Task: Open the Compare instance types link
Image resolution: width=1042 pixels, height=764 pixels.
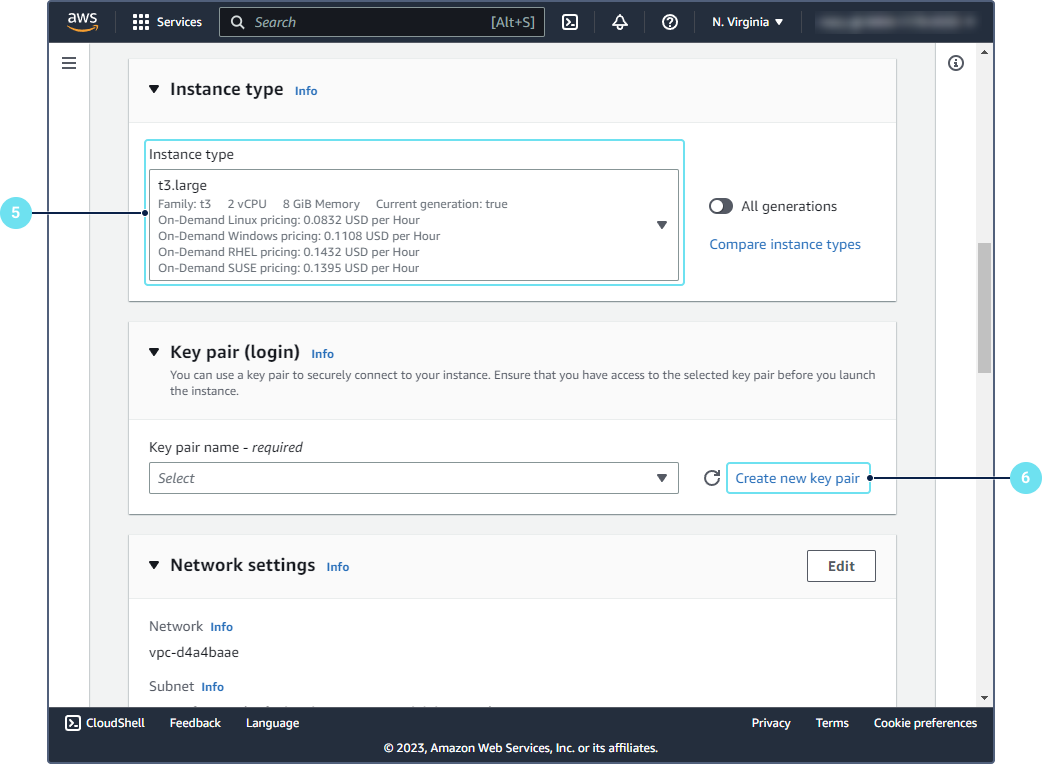Action: pos(785,244)
